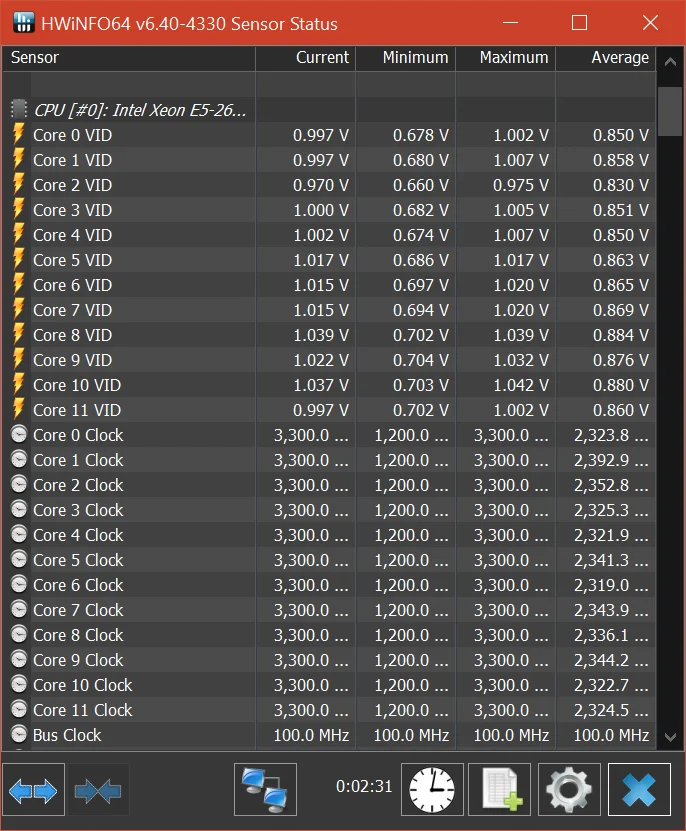The width and height of the screenshot is (686, 831).
Task: Click Bus Clock current value 100.0 MHz
Action: [311, 735]
